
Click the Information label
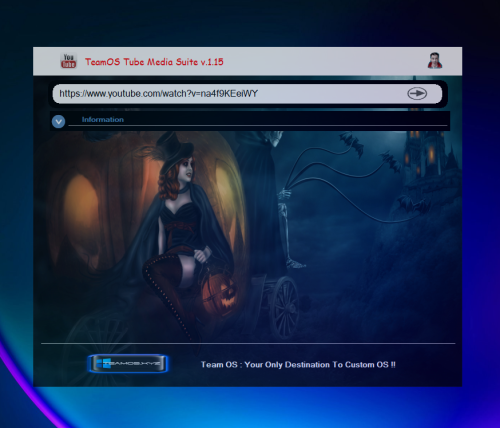point(103,119)
